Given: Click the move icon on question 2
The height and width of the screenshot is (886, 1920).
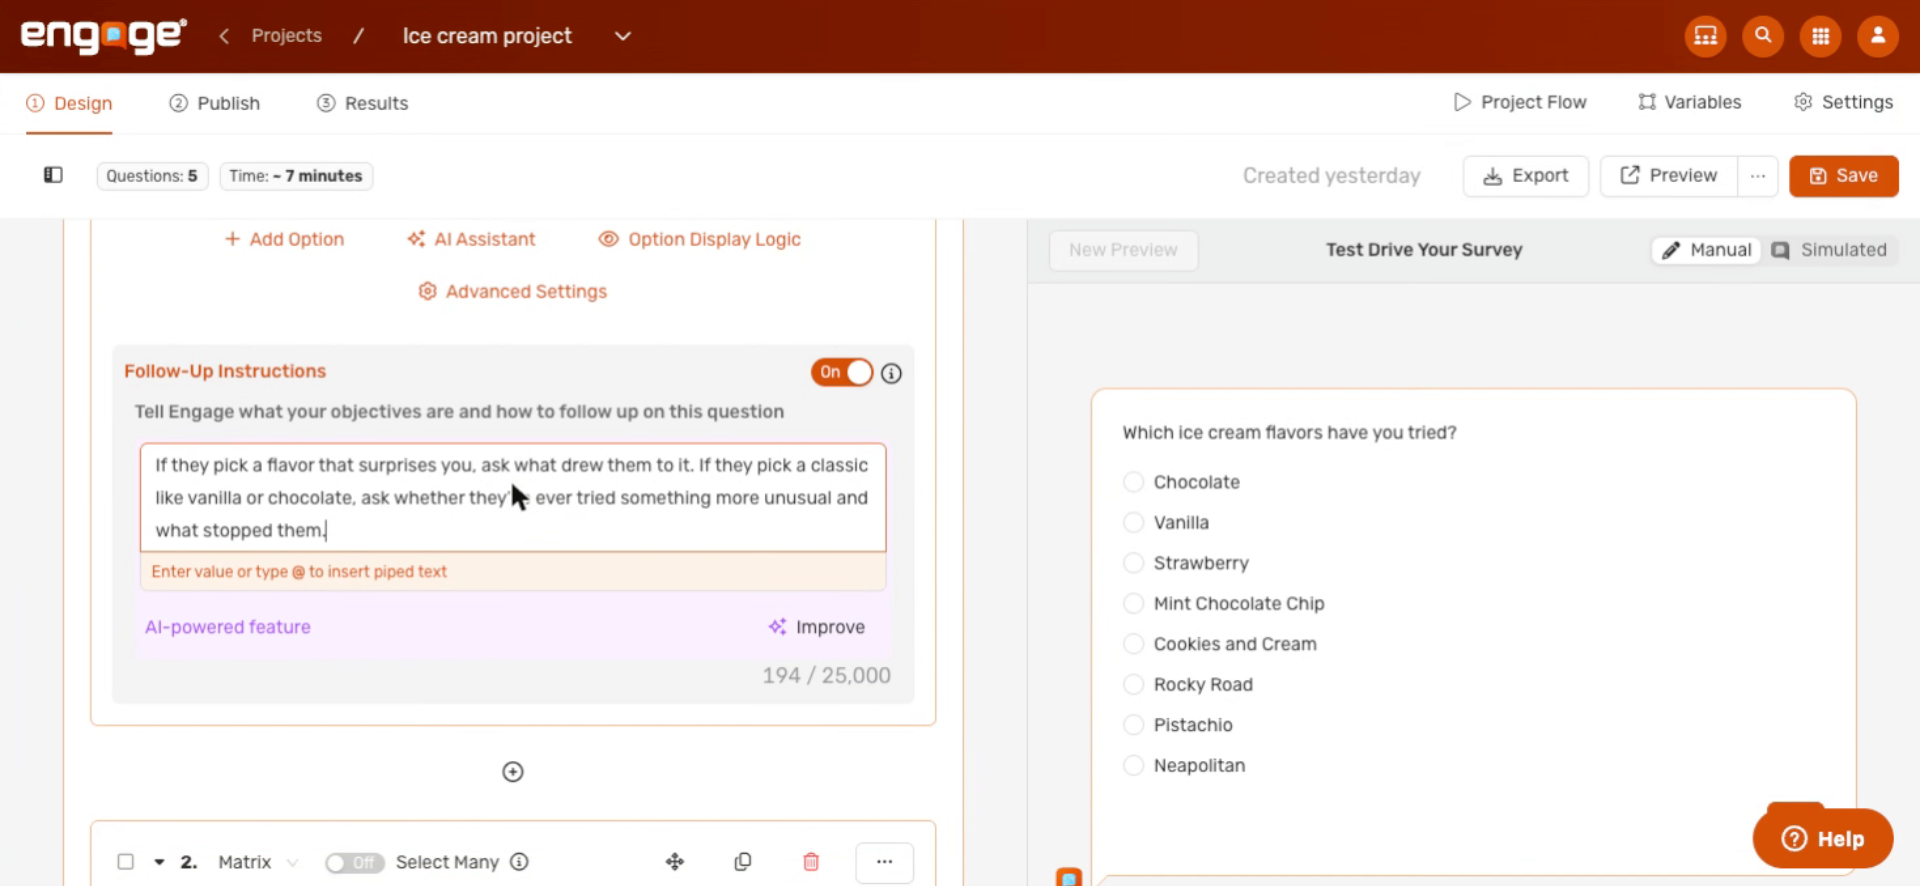Looking at the screenshot, I should coord(675,862).
